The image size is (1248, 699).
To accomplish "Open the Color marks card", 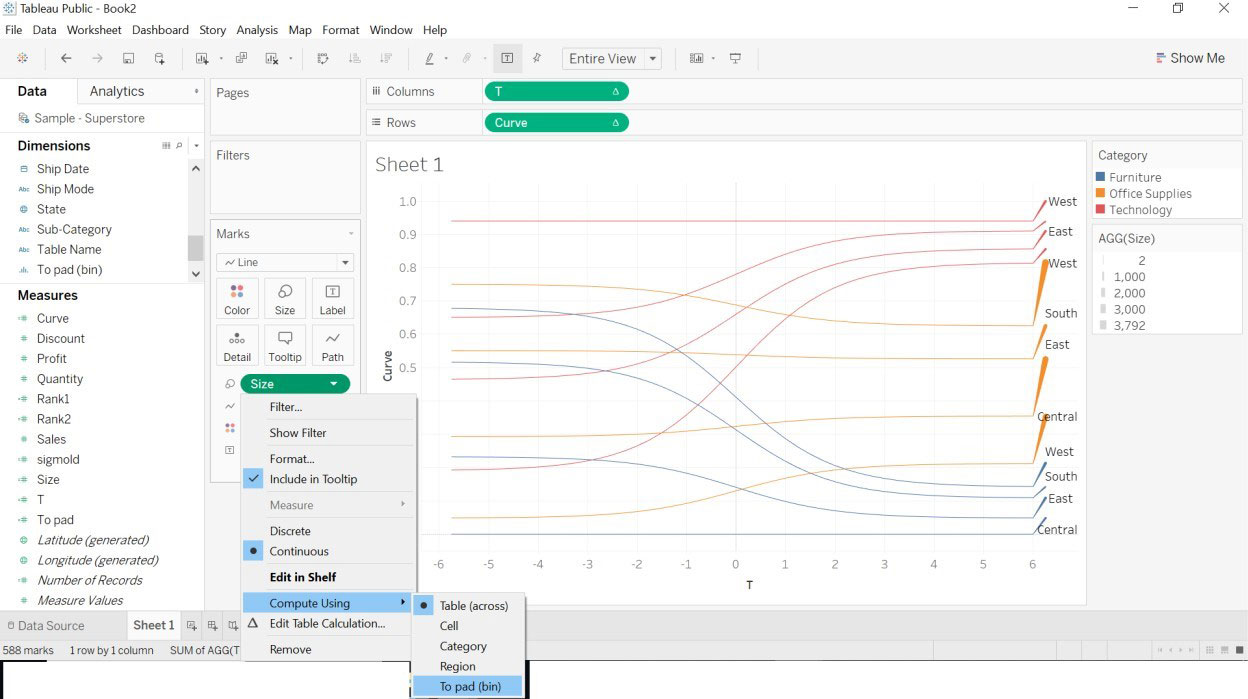I will click(x=237, y=298).
